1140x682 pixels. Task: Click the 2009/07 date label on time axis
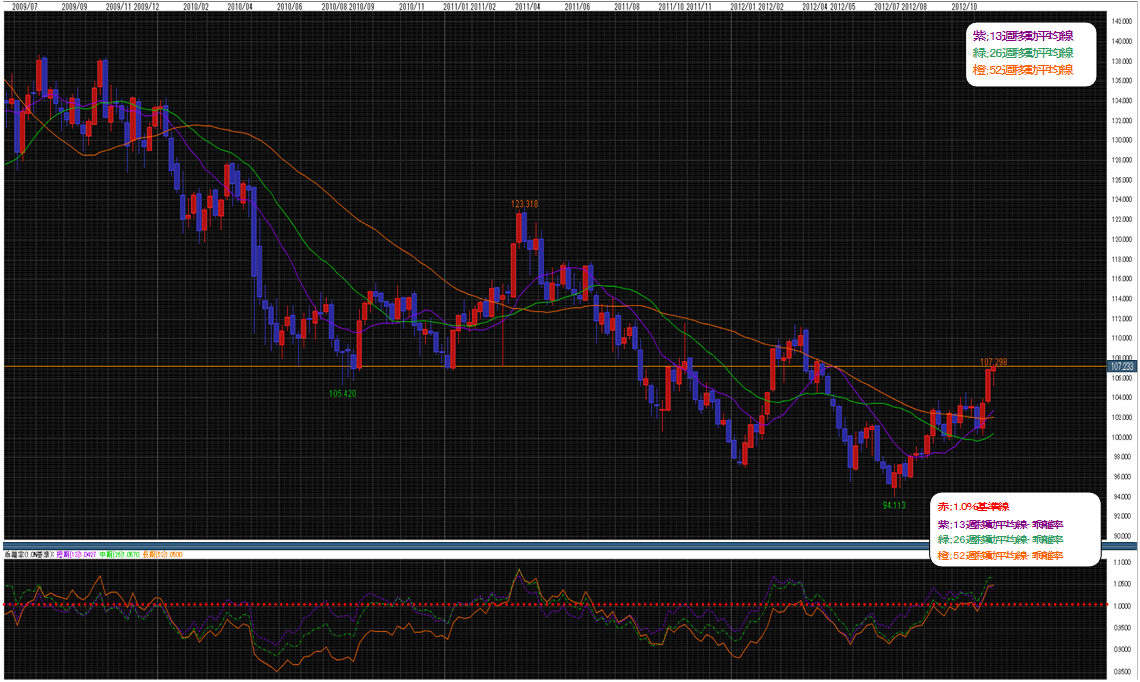coord(24,6)
